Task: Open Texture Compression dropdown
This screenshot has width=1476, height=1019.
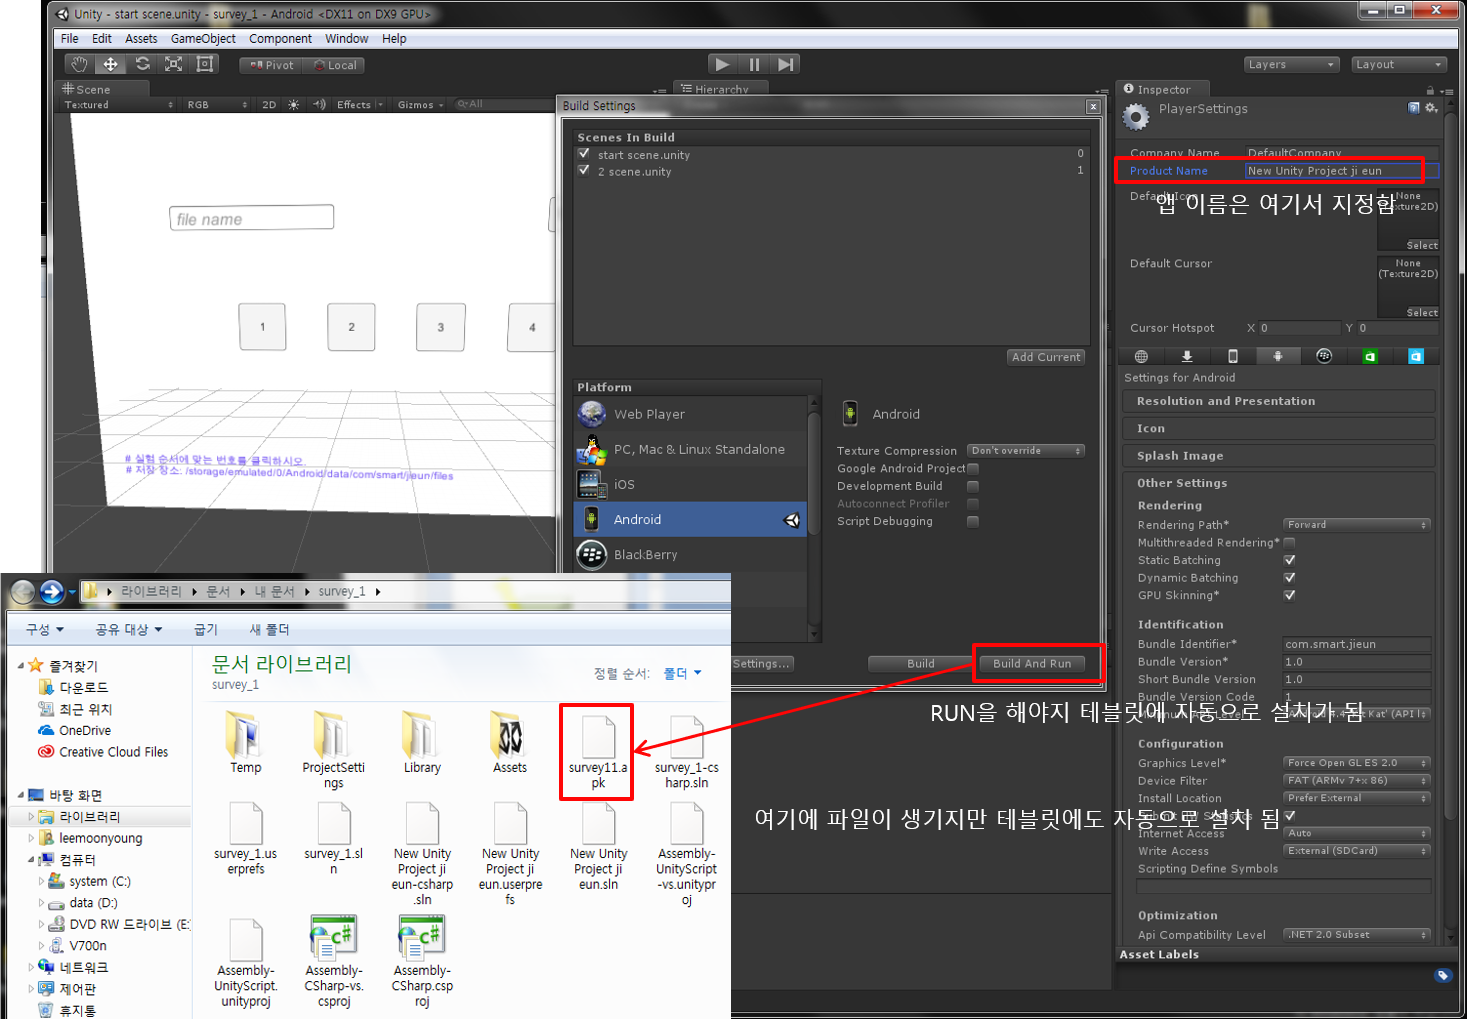Action: click(x=1026, y=451)
